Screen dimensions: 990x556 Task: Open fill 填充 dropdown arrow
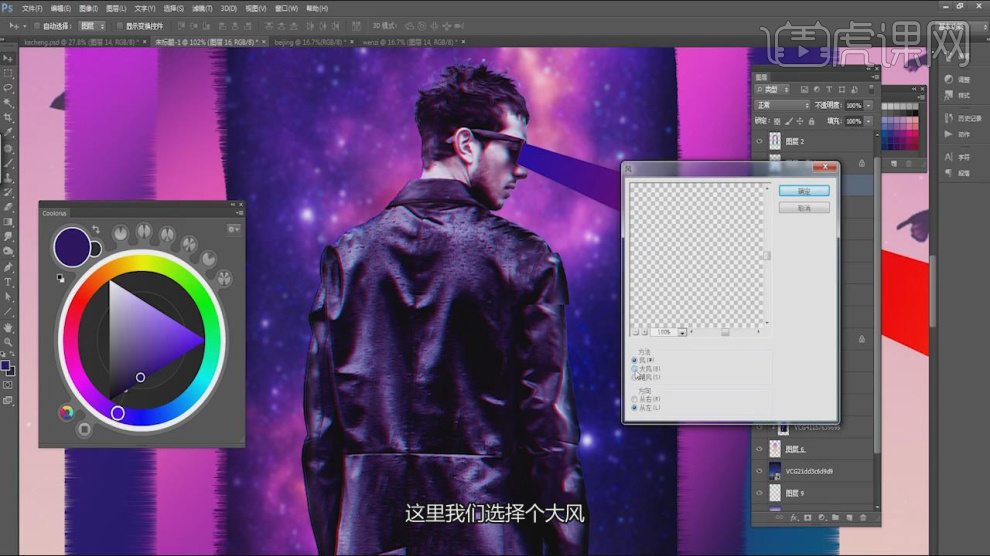tap(869, 121)
